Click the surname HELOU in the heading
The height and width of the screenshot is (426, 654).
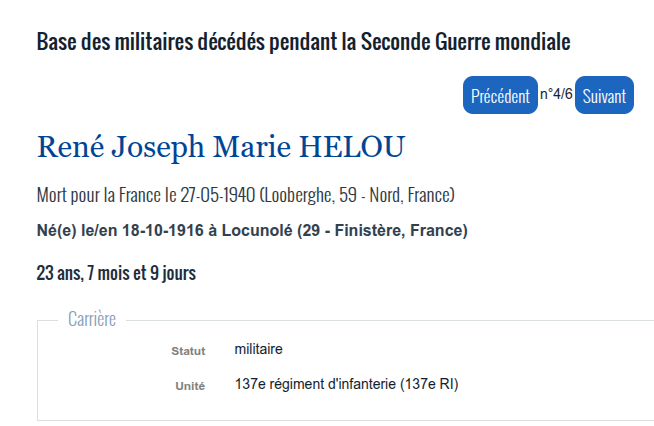pos(352,147)
